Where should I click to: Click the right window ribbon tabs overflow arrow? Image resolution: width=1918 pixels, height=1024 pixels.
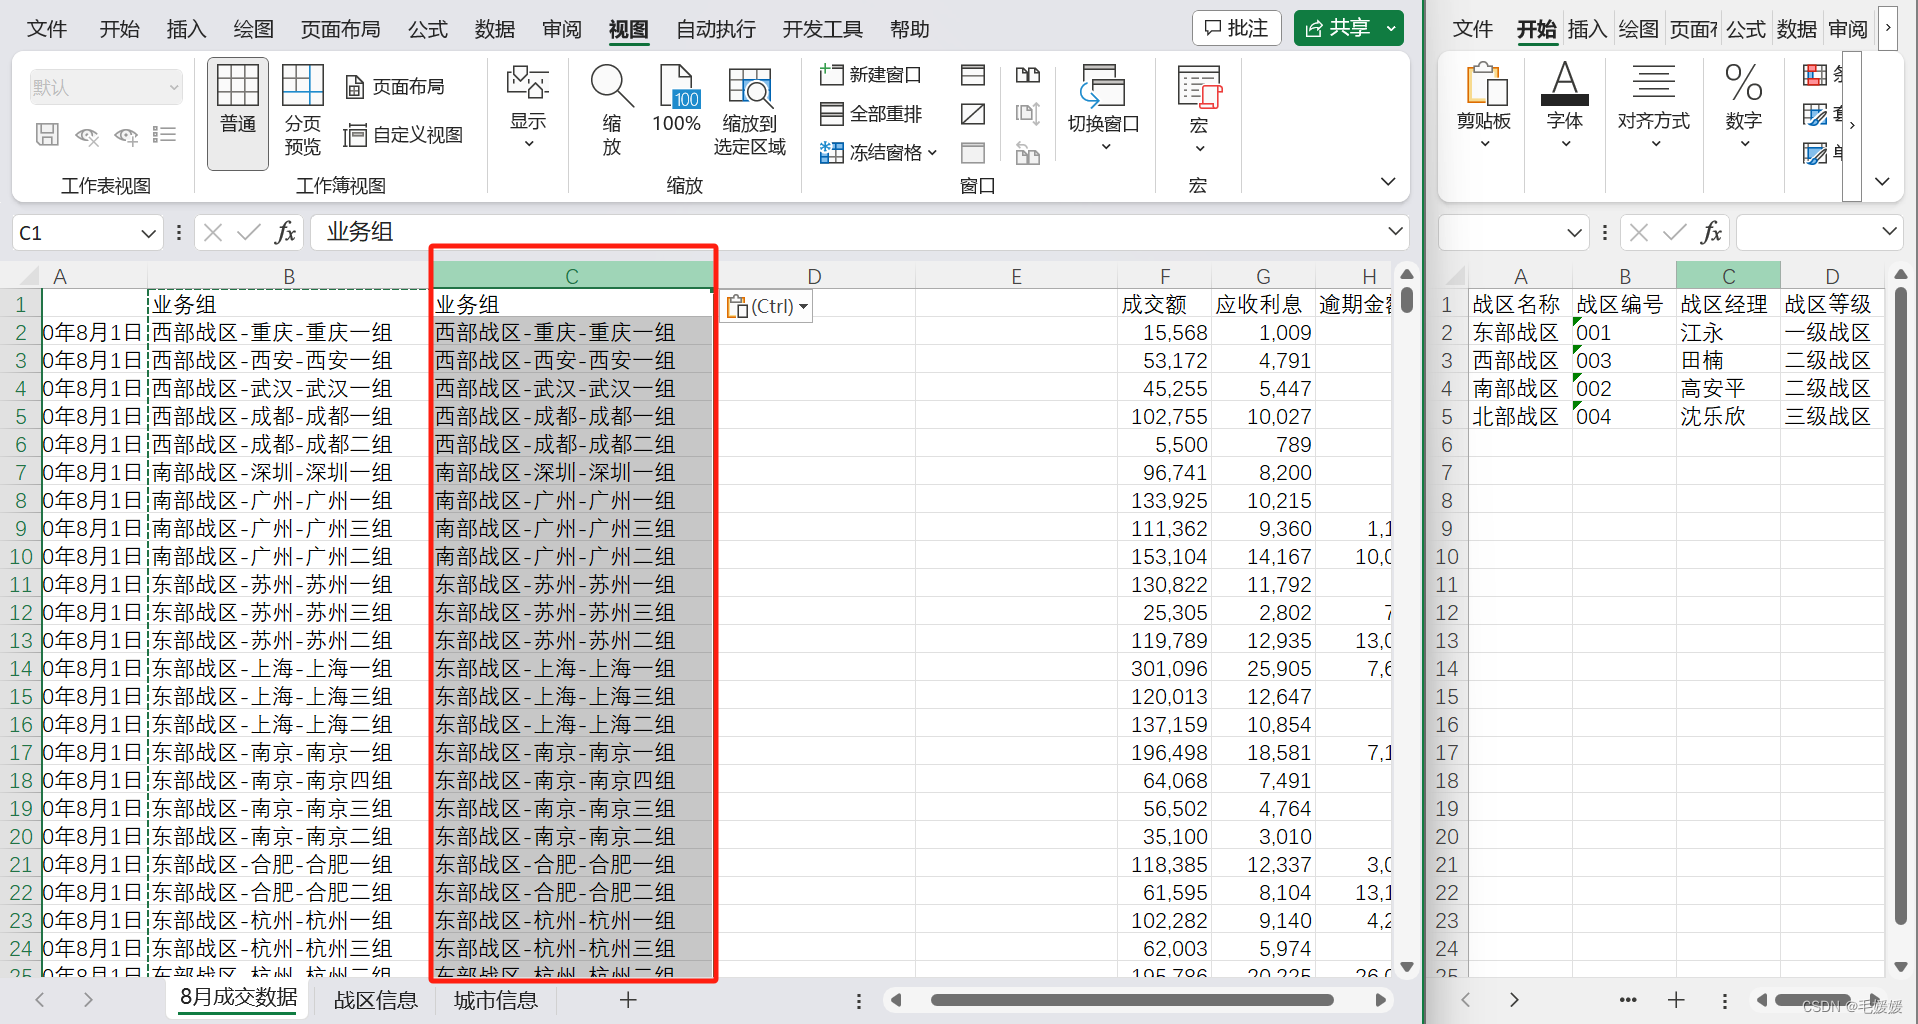point(1888,29)
